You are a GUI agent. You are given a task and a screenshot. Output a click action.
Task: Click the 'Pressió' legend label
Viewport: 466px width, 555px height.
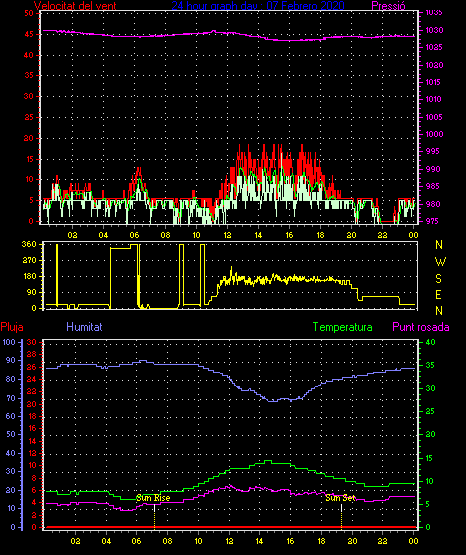pos(389,6)
